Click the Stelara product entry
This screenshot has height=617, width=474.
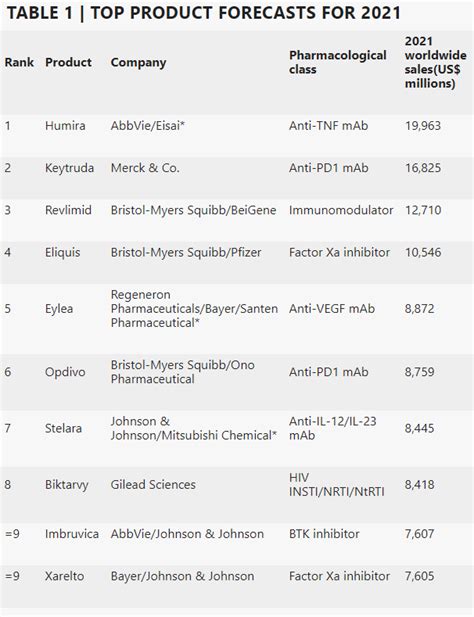tap(63, 428)
